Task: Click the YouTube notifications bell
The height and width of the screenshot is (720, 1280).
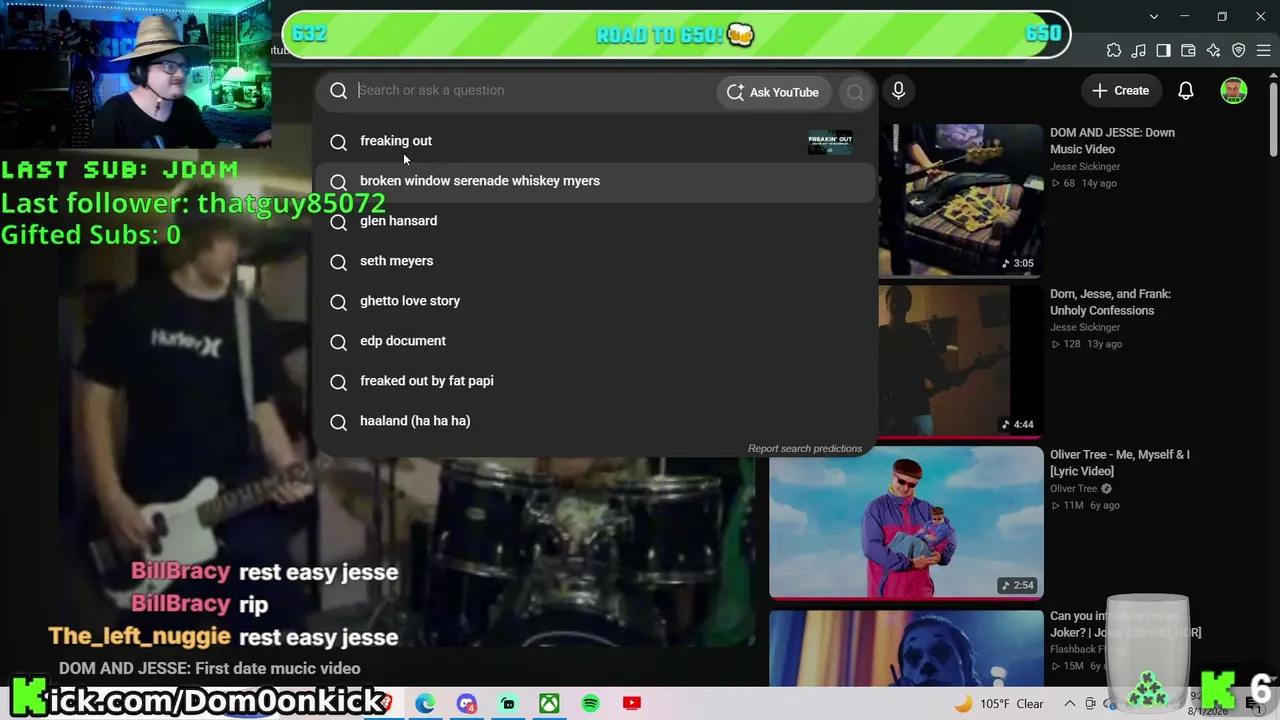Action: pyautogui.click(x=1186, y=91)
